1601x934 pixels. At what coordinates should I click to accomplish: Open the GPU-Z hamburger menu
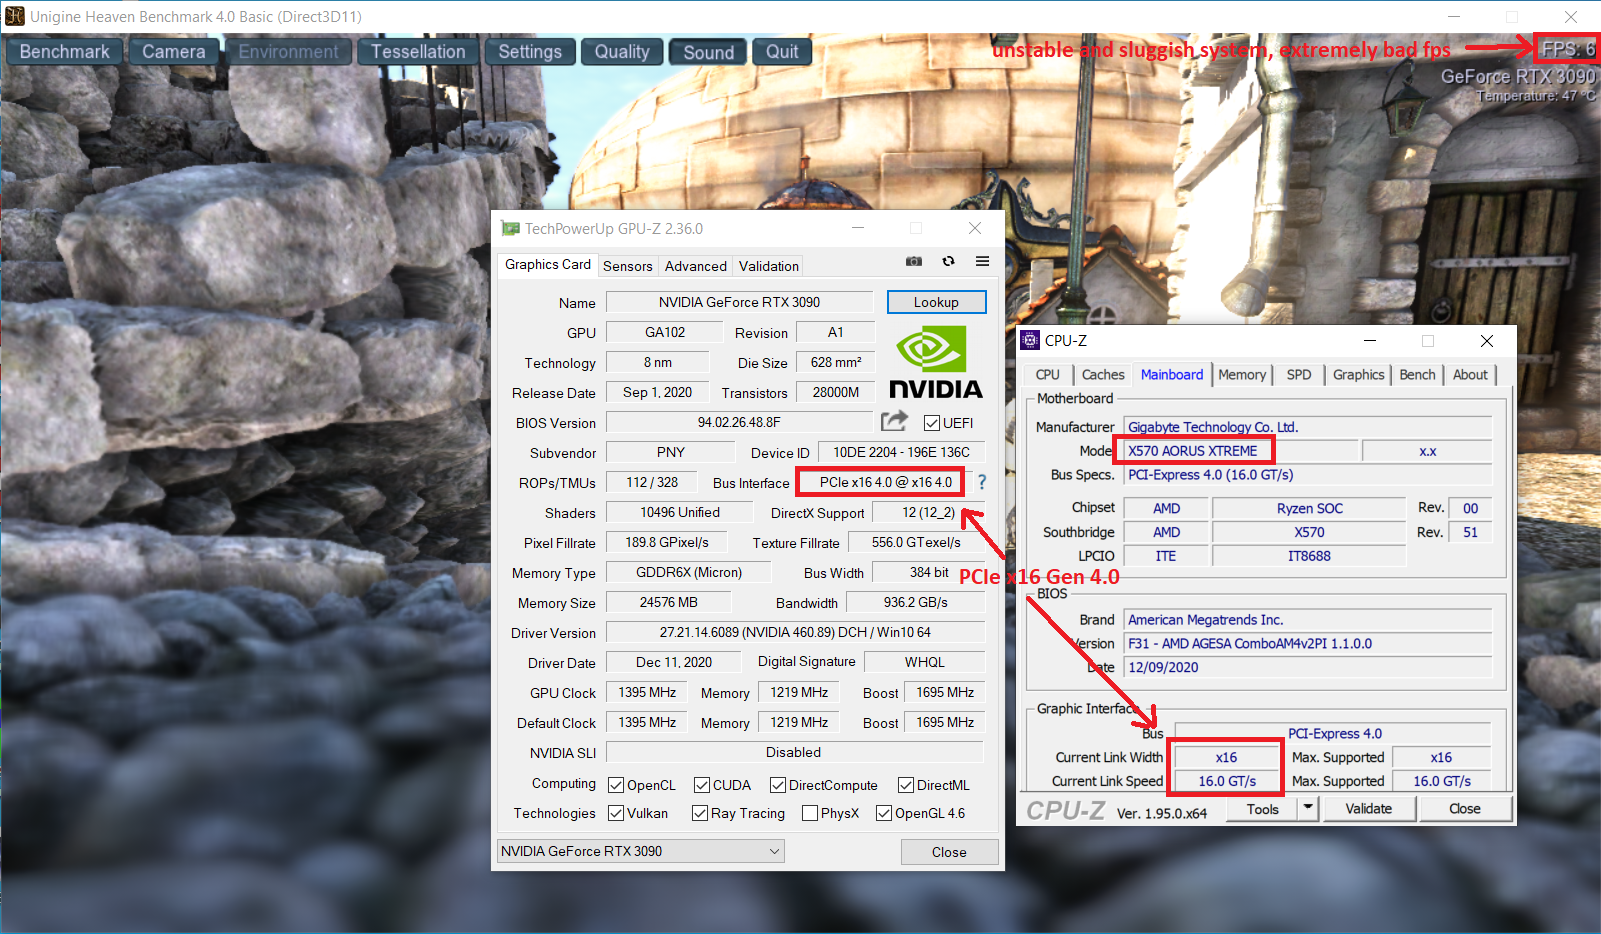pyautogui.click(x=983, y=261)
